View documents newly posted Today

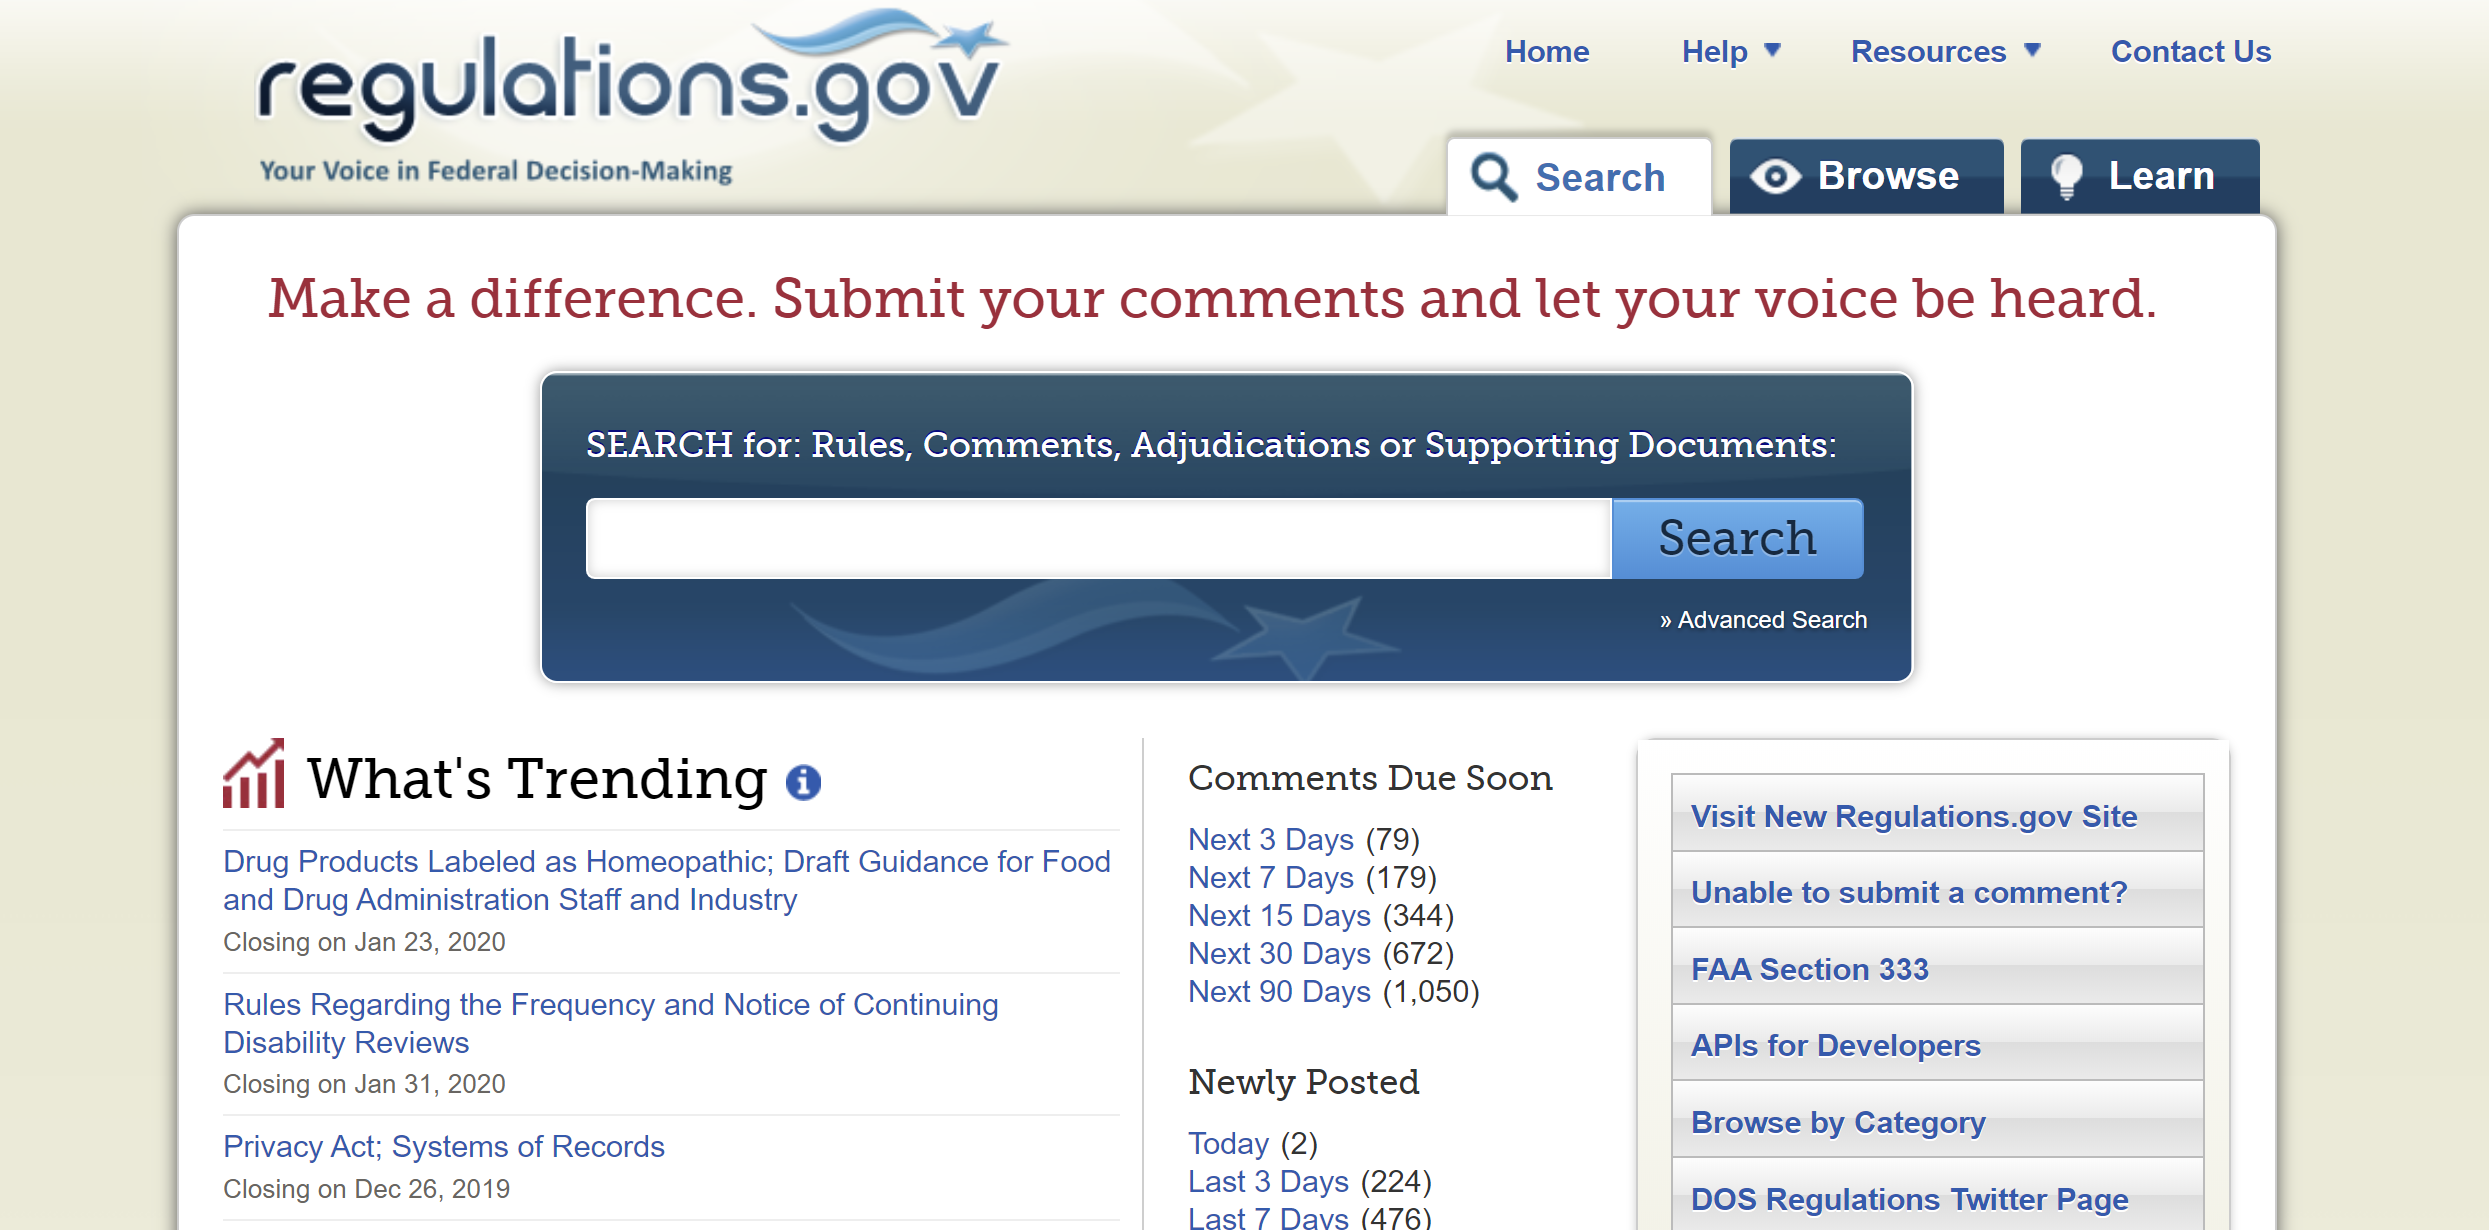pyautogui.click(x=1228, y=1143)
